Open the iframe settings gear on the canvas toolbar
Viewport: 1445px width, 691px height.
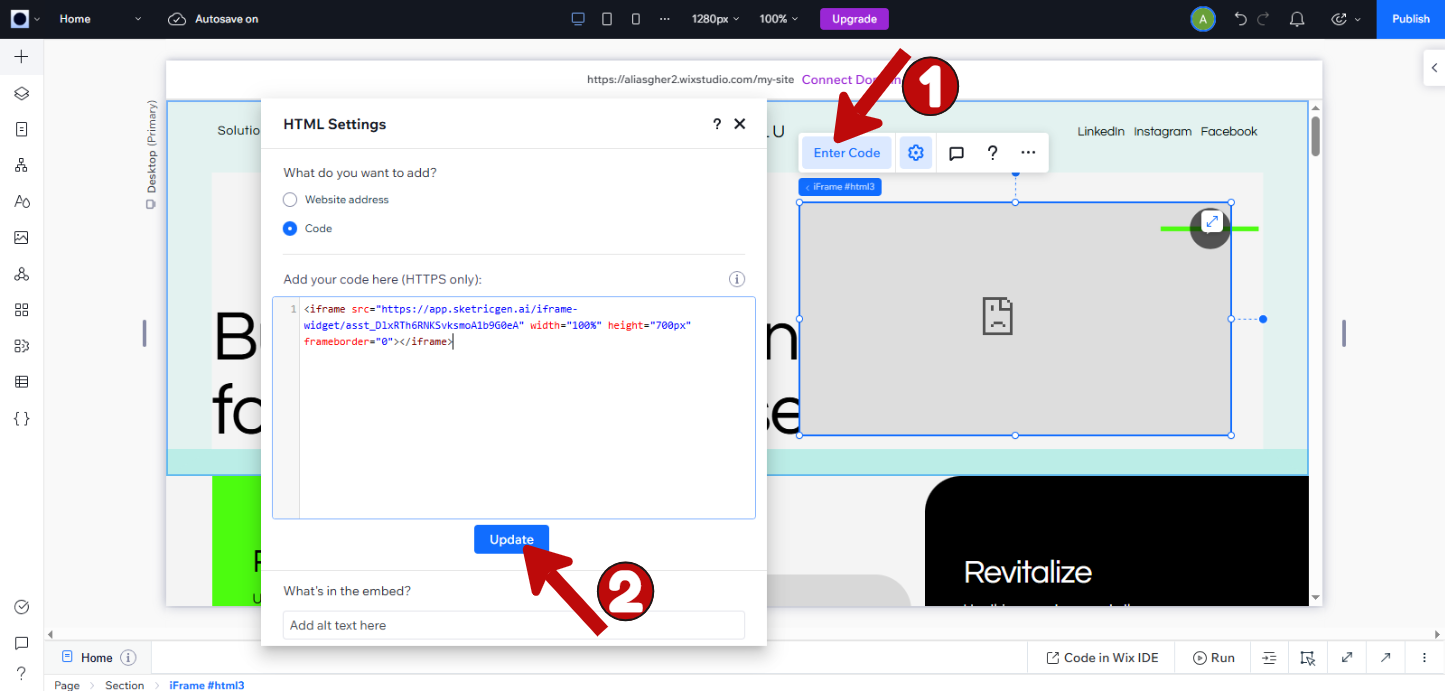tap(915, 152)
